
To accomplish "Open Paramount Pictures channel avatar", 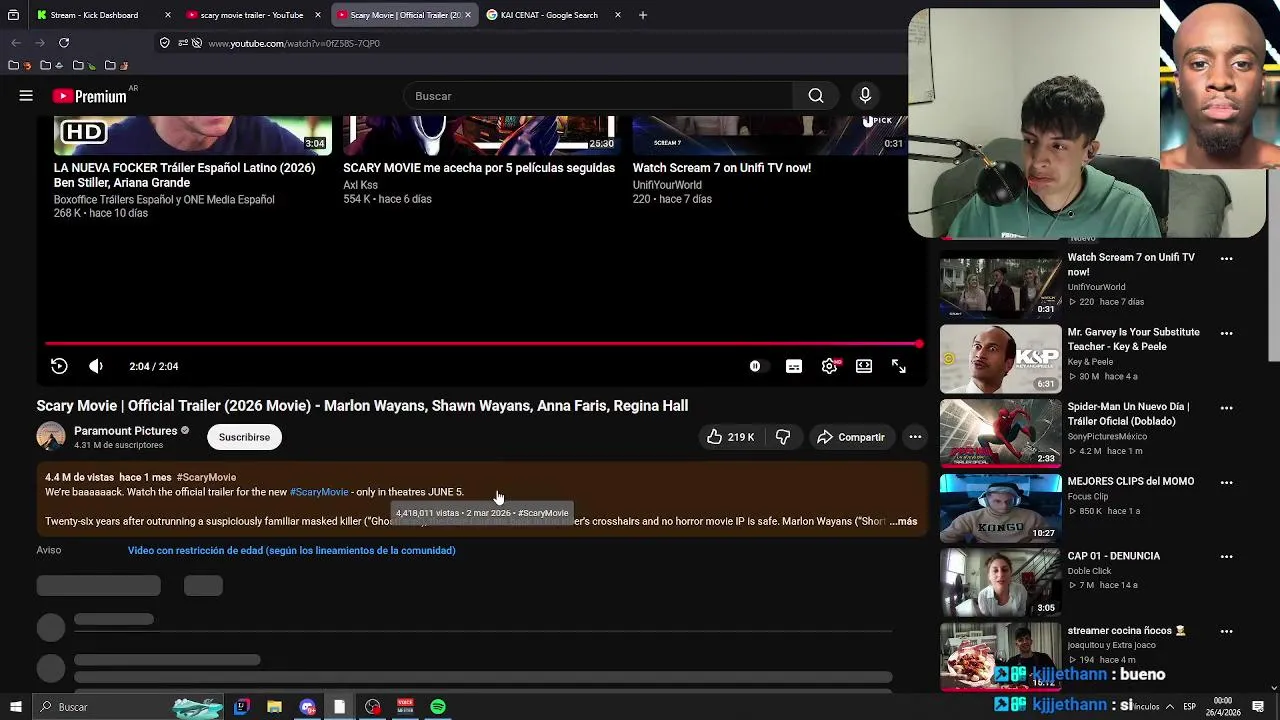I will (x=51, y=437).
